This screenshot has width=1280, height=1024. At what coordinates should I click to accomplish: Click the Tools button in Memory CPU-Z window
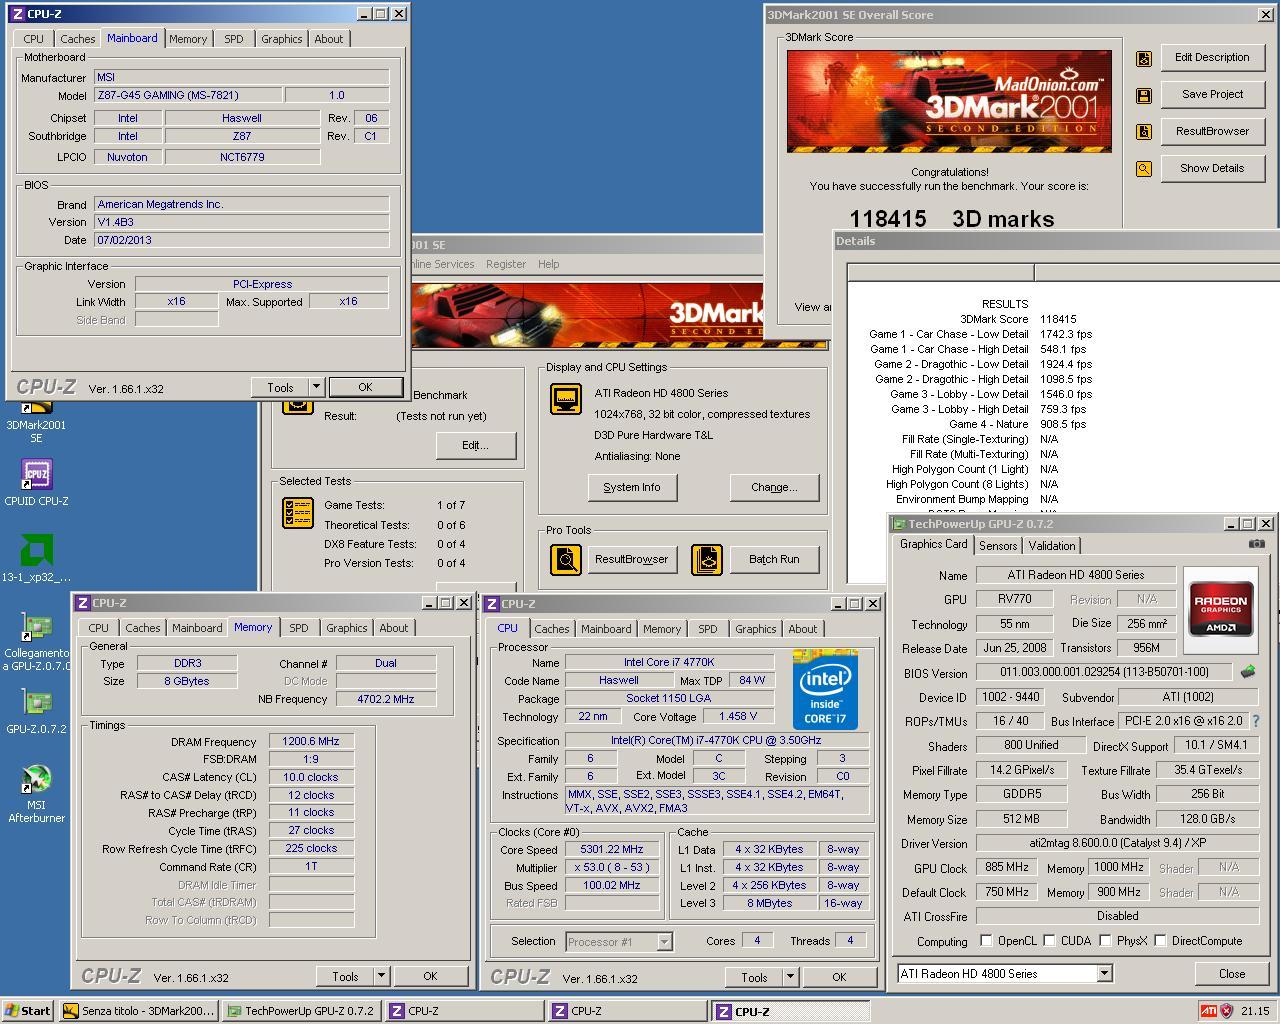345,976
